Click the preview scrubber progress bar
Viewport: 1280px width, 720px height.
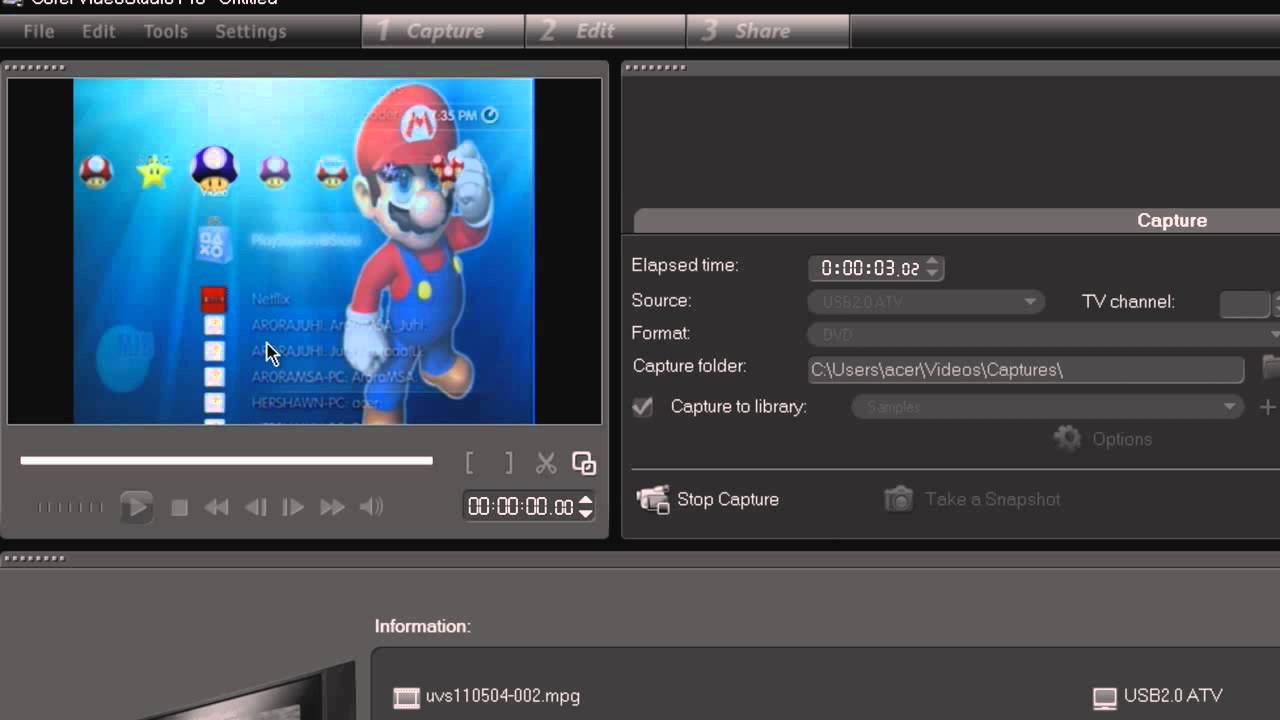pyautogui.click(x=226, y=461)
